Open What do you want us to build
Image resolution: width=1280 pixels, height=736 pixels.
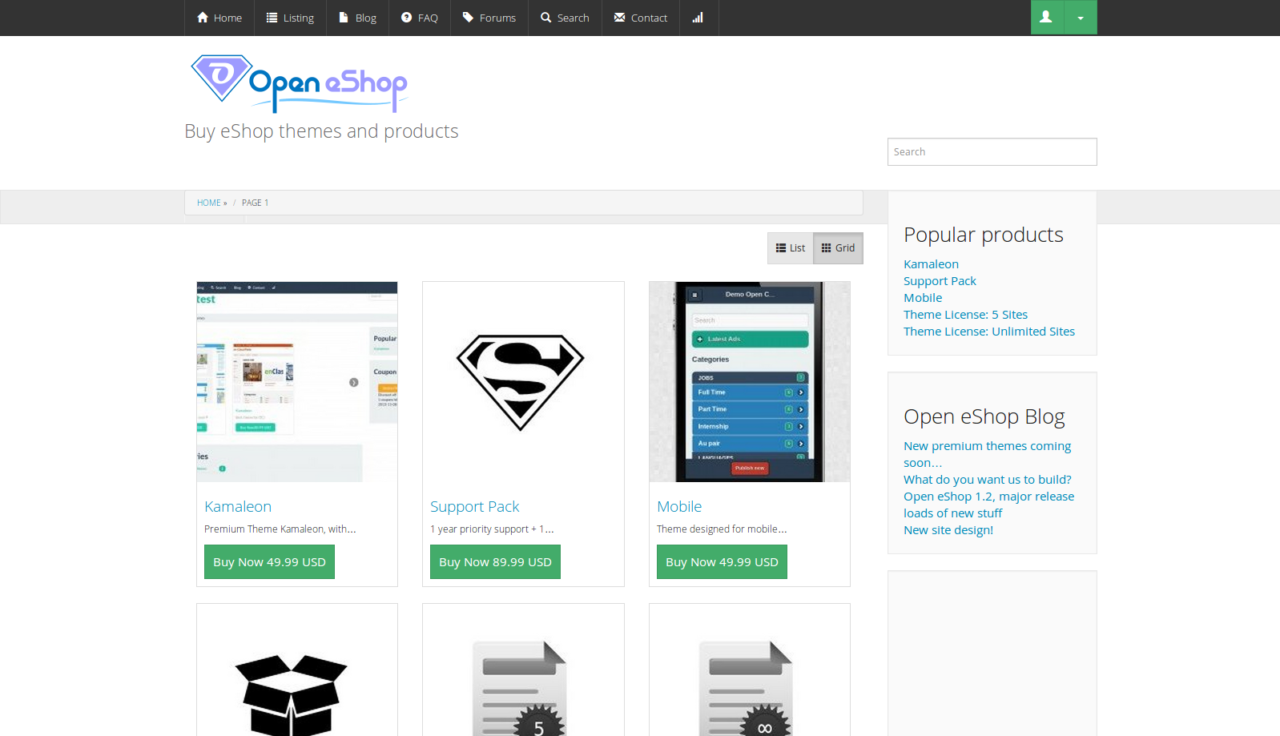[x=988, y=479]
